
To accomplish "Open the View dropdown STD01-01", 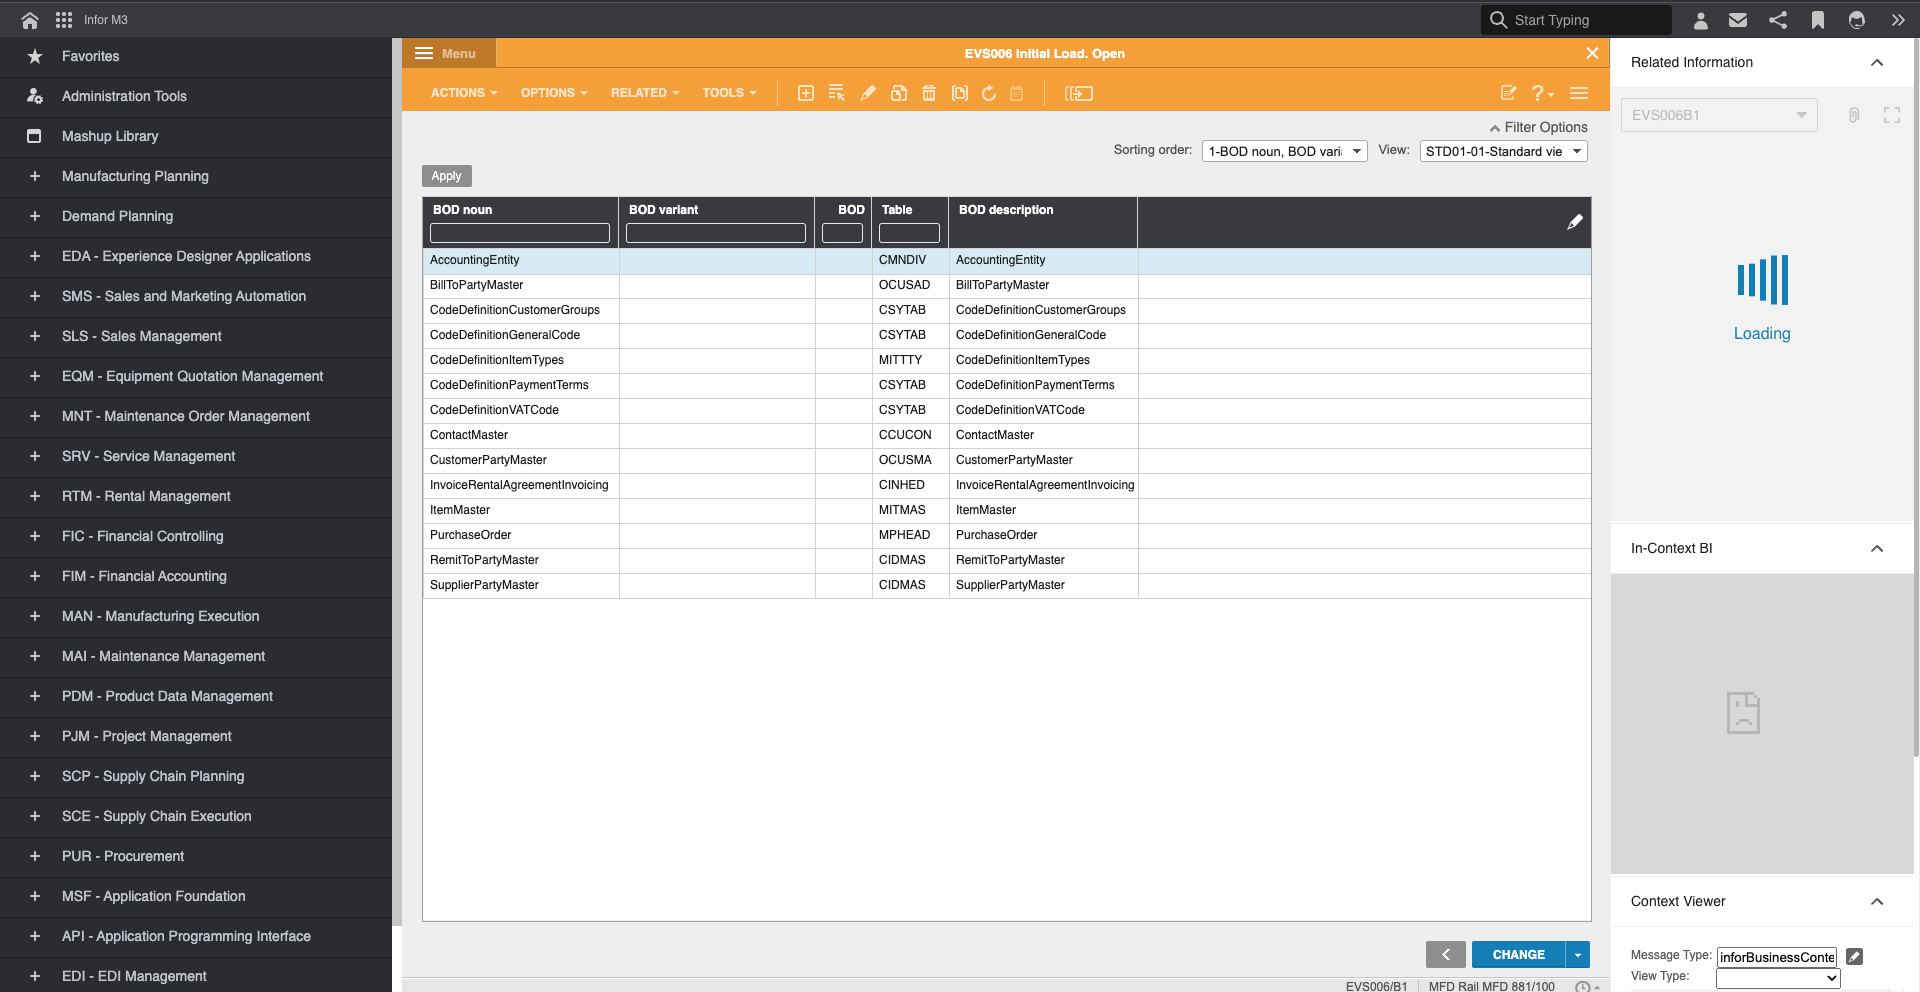I will pos(1503,151).
